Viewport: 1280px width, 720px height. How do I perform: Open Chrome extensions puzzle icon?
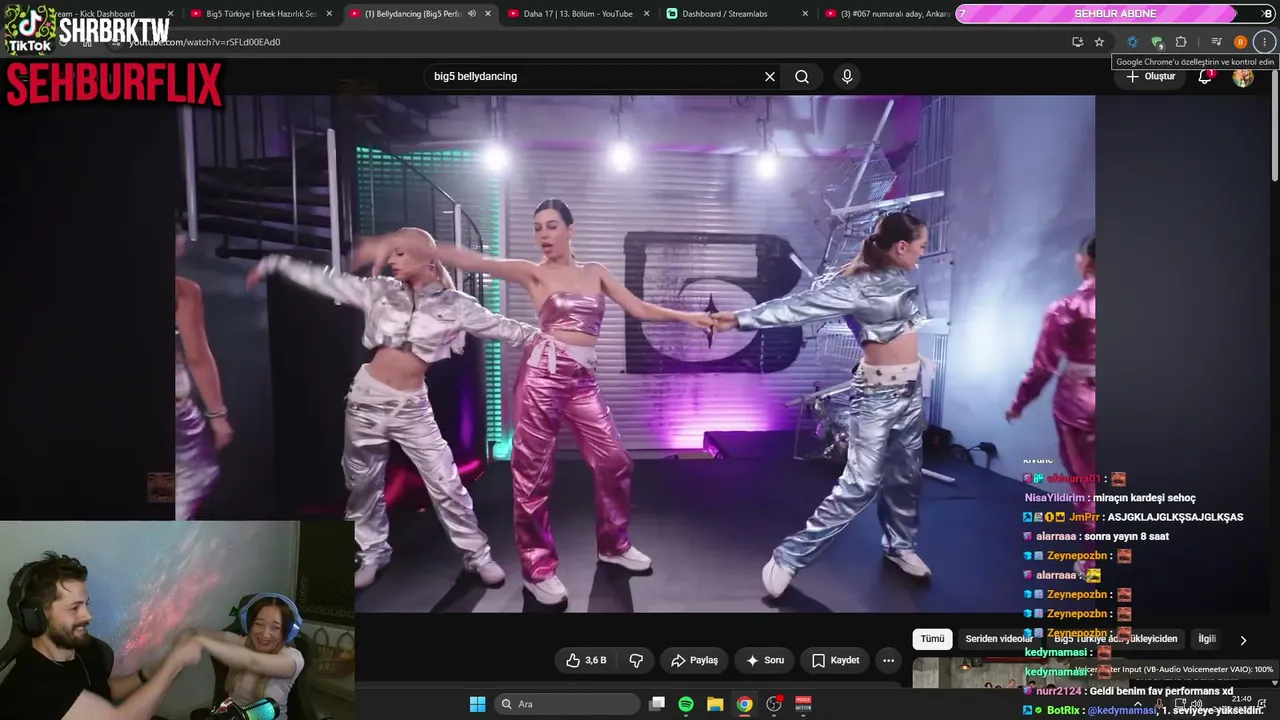(1181, 42)
